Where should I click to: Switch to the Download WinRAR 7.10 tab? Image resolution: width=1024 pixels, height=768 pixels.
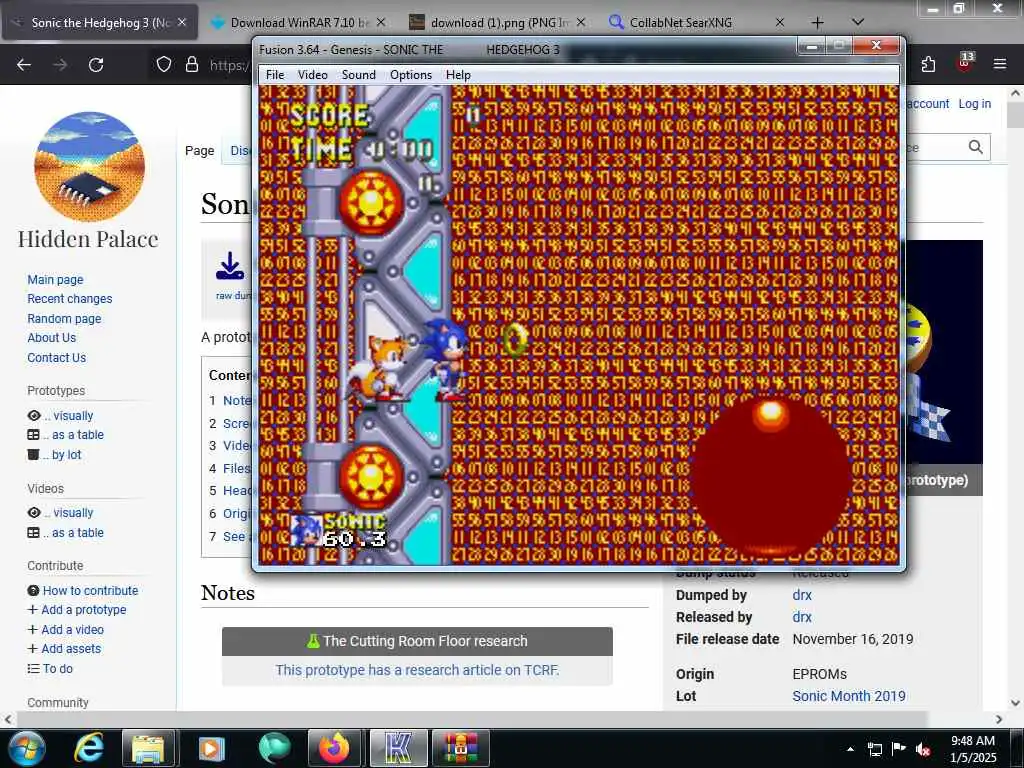pyautogui.click(x=300, y=23)
